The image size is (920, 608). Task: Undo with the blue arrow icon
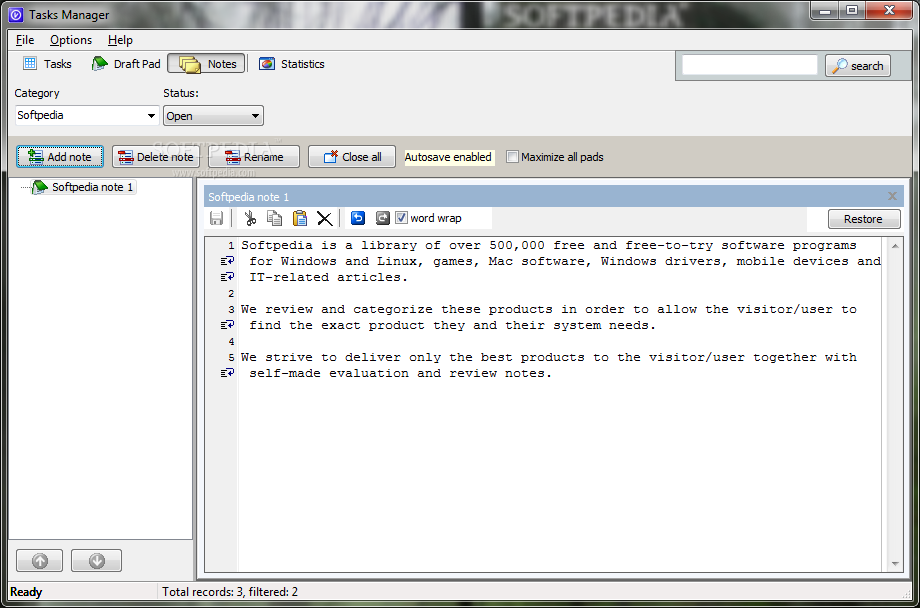pos(358,218)
